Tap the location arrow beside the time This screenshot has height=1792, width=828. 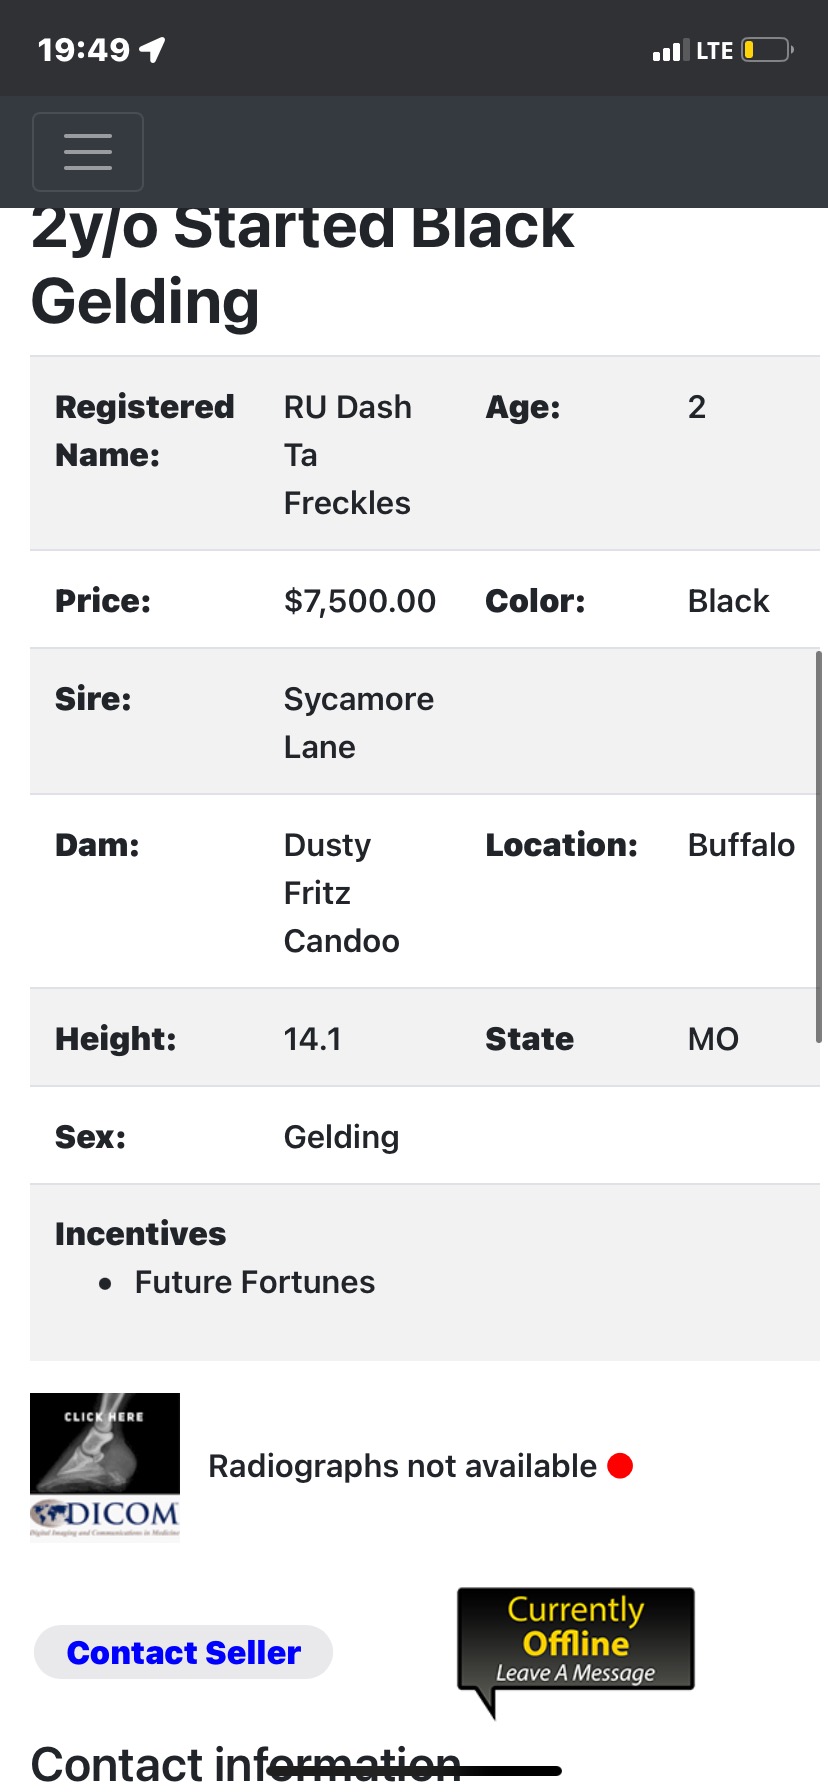152,49
